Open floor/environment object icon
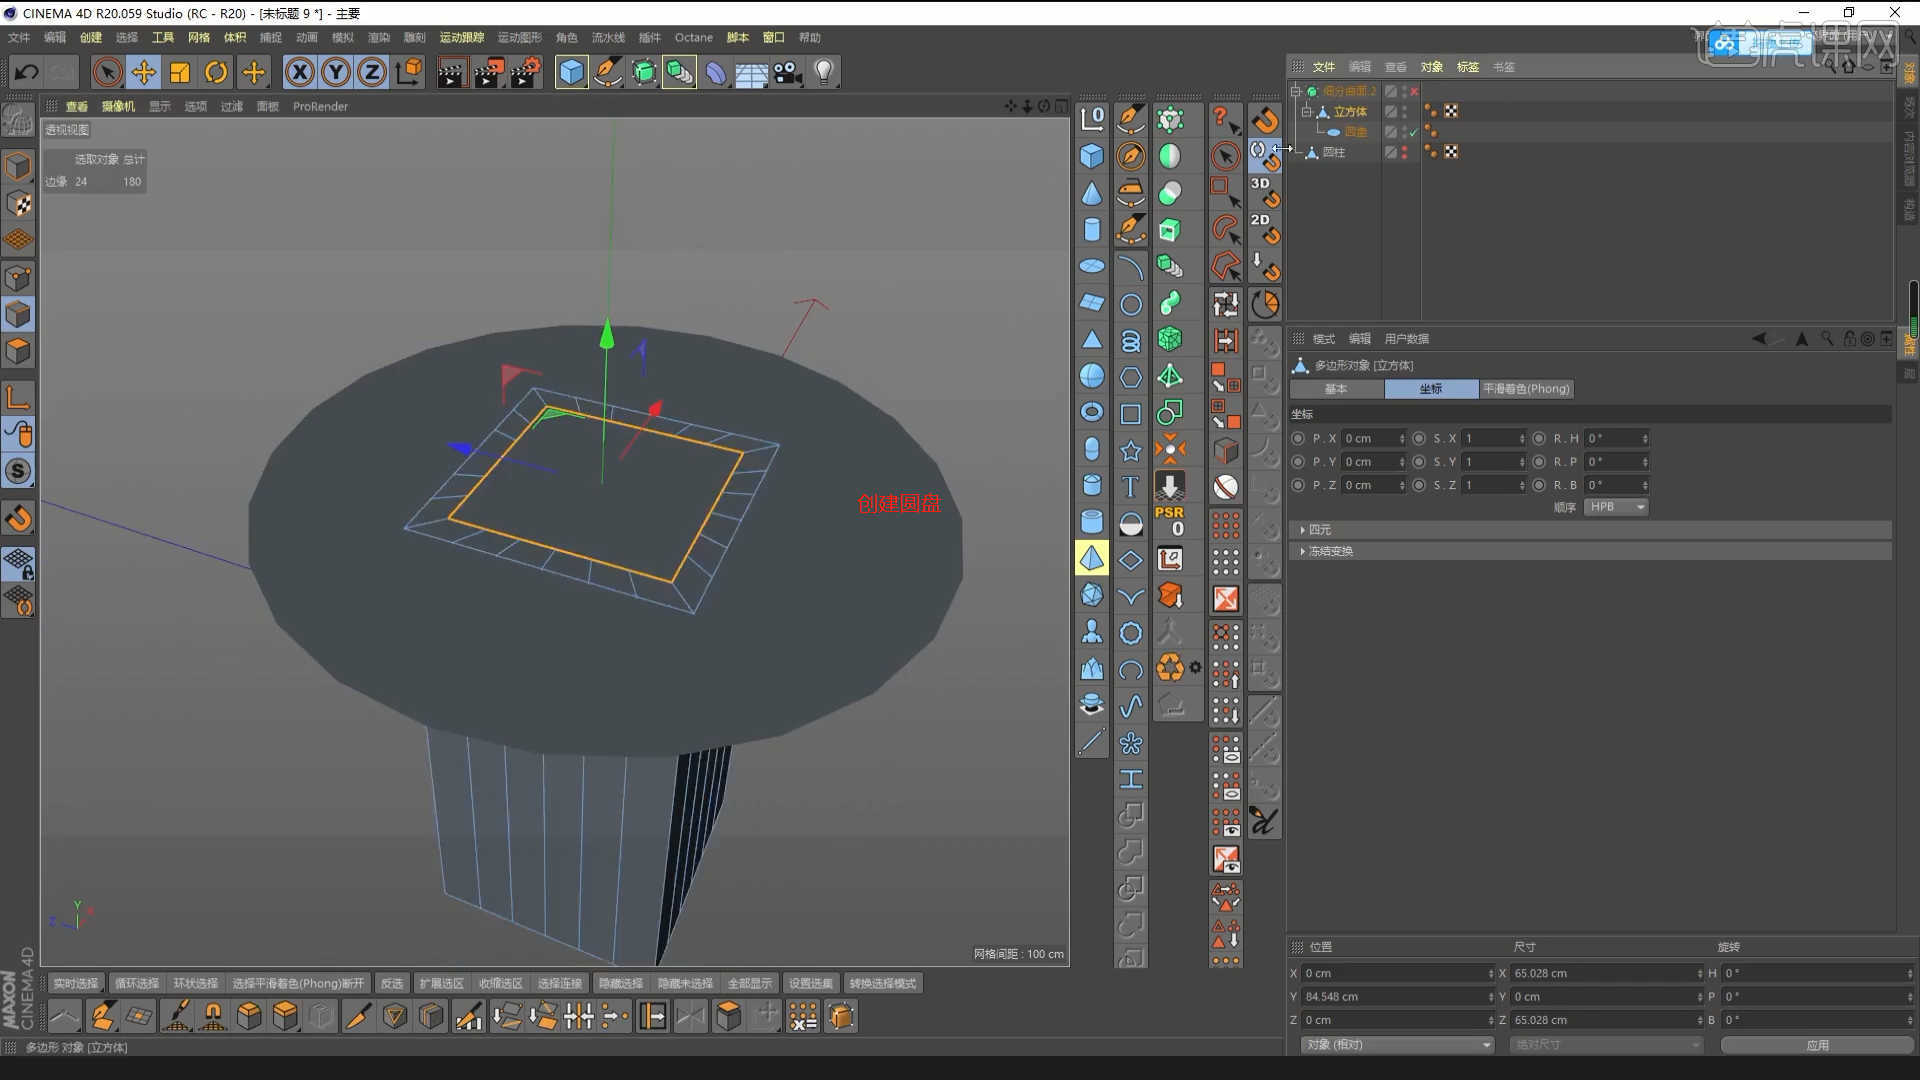This screenshot has width=1920, height=1080. click(x=751, y=72)
